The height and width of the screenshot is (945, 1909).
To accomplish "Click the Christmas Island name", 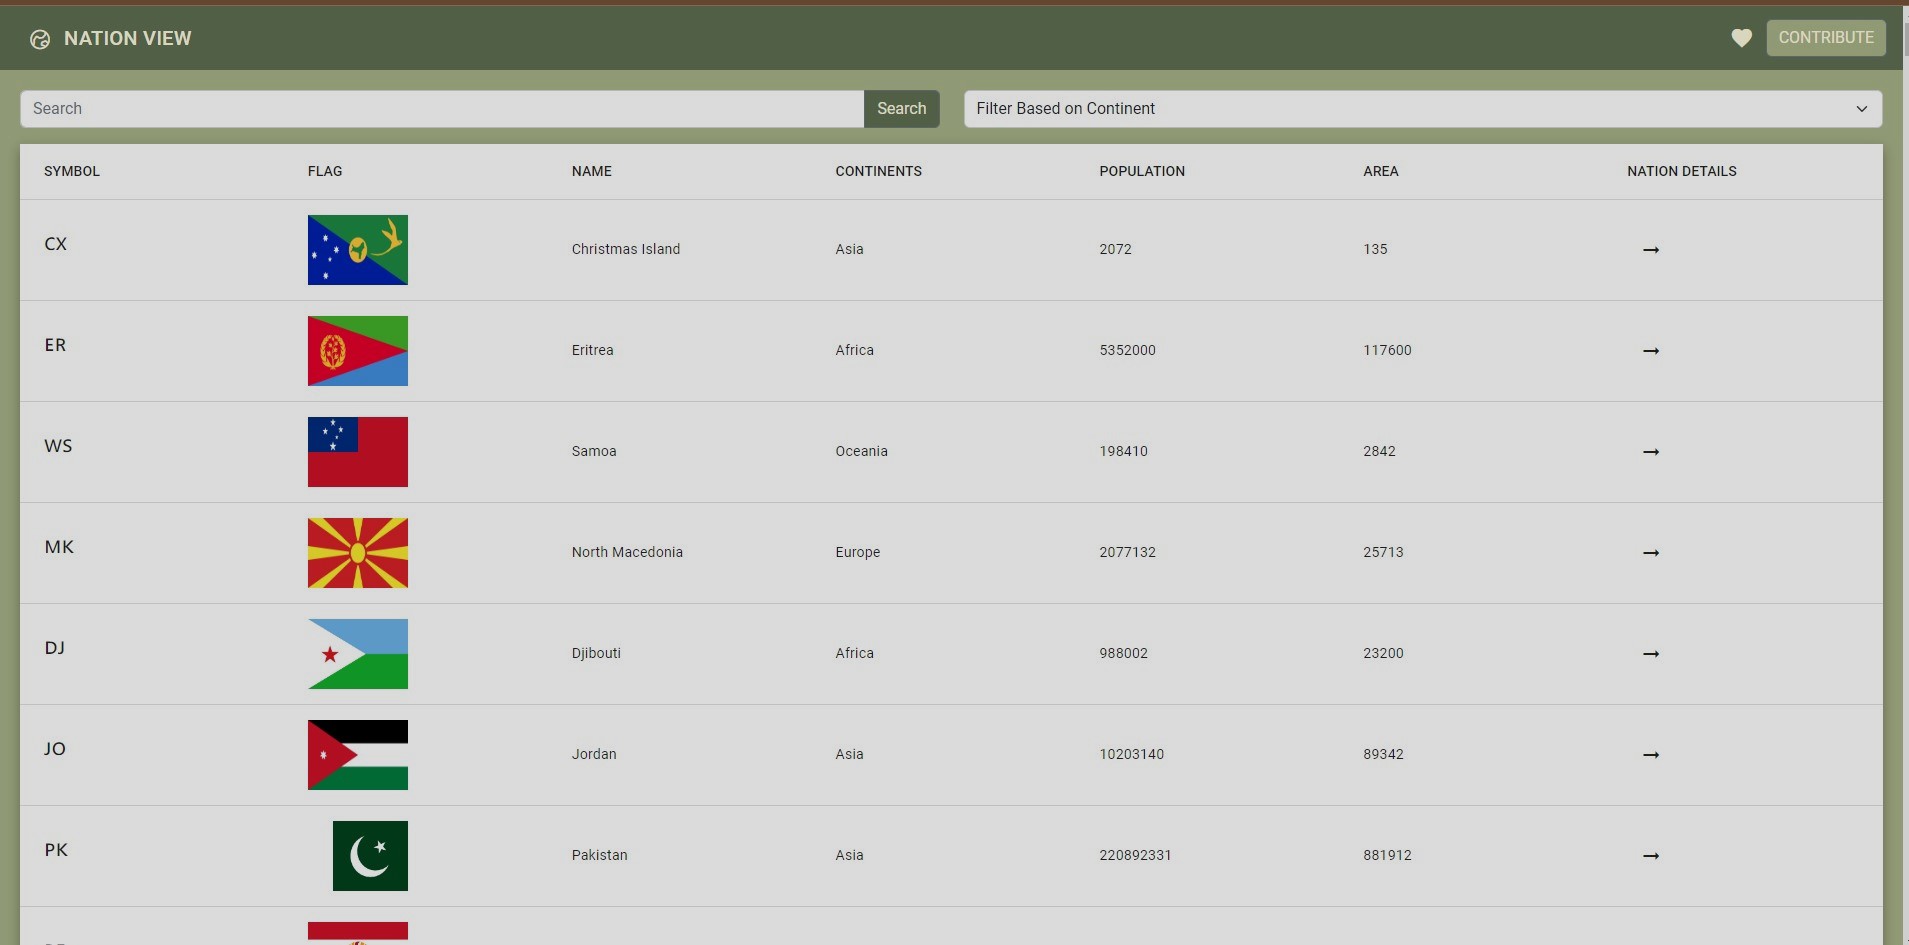I will tap(626, 249).
